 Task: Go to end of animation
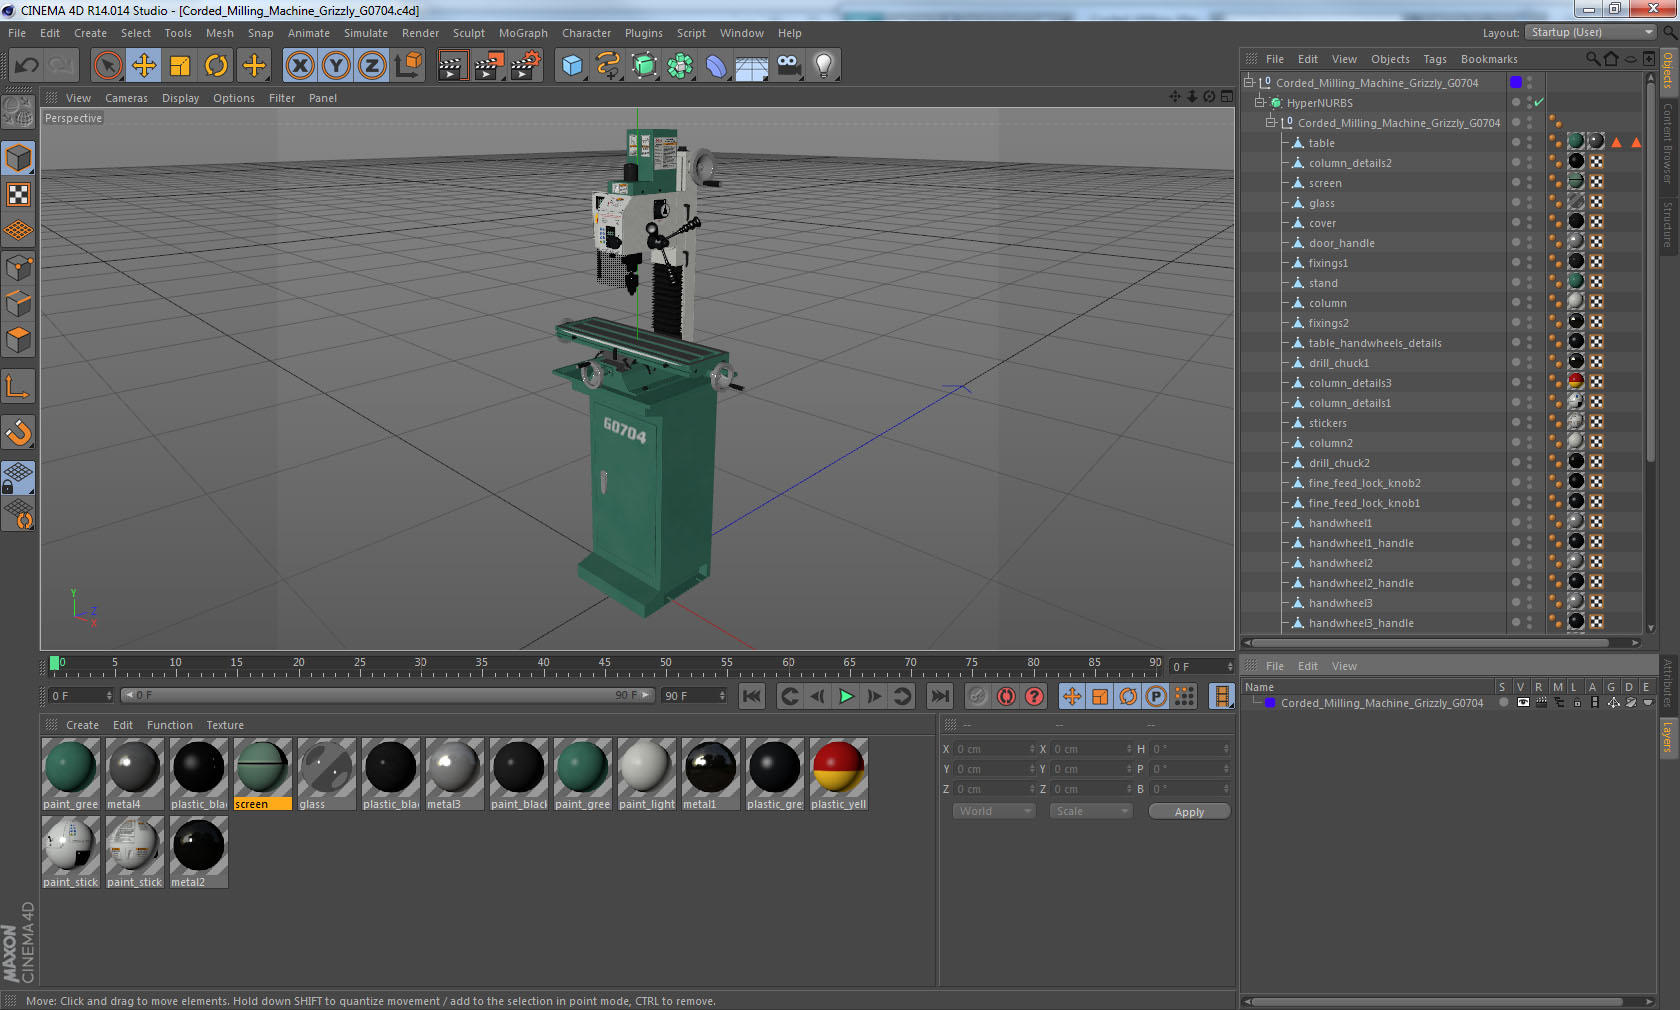(x=940, y=696)
